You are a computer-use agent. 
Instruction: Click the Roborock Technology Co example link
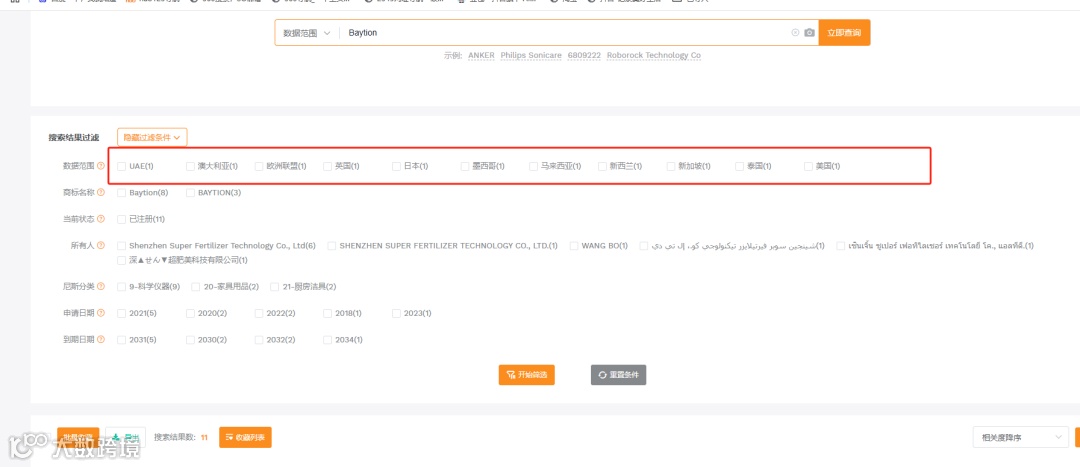(x=654, y=55)
